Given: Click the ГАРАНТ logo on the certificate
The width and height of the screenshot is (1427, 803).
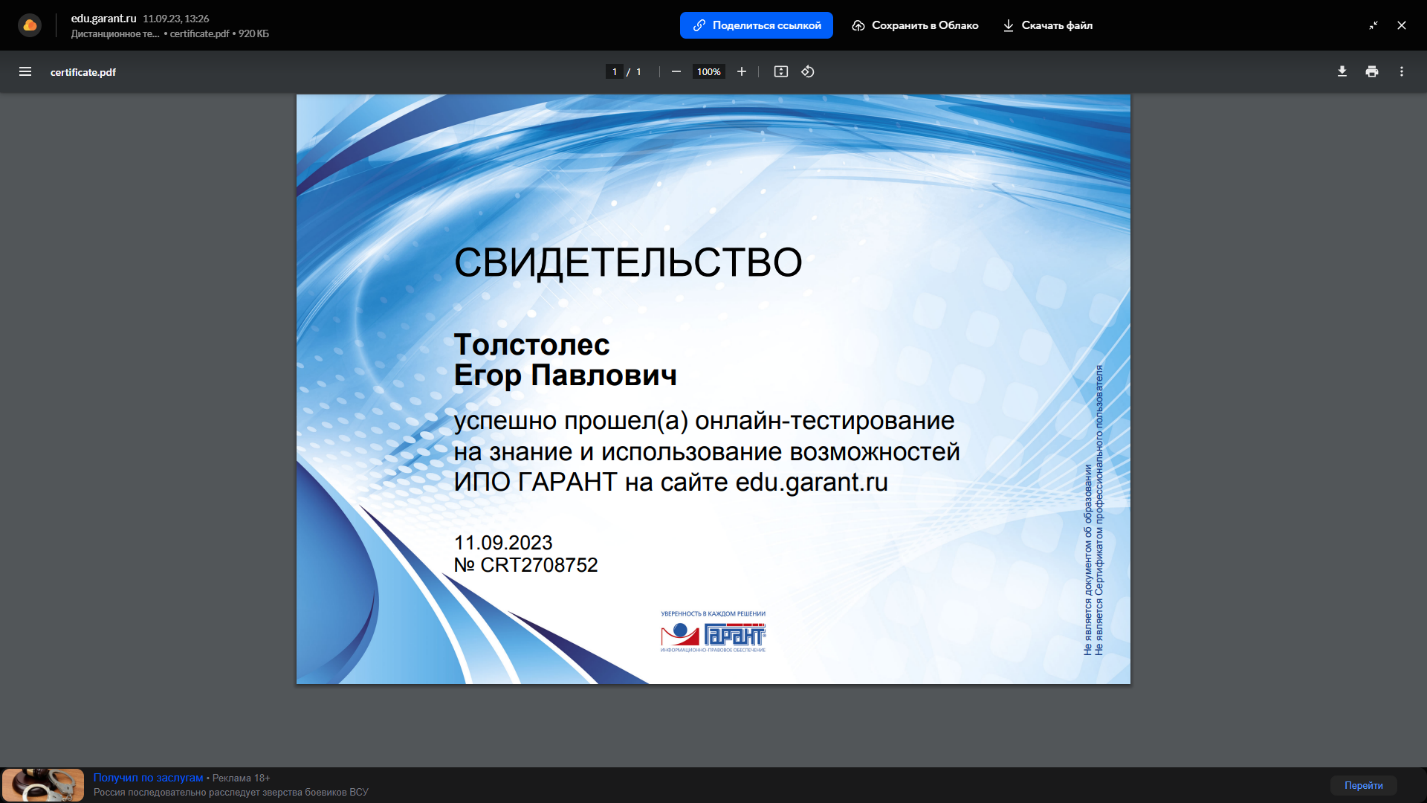Looking at the screenshot, I should point(713,634).
